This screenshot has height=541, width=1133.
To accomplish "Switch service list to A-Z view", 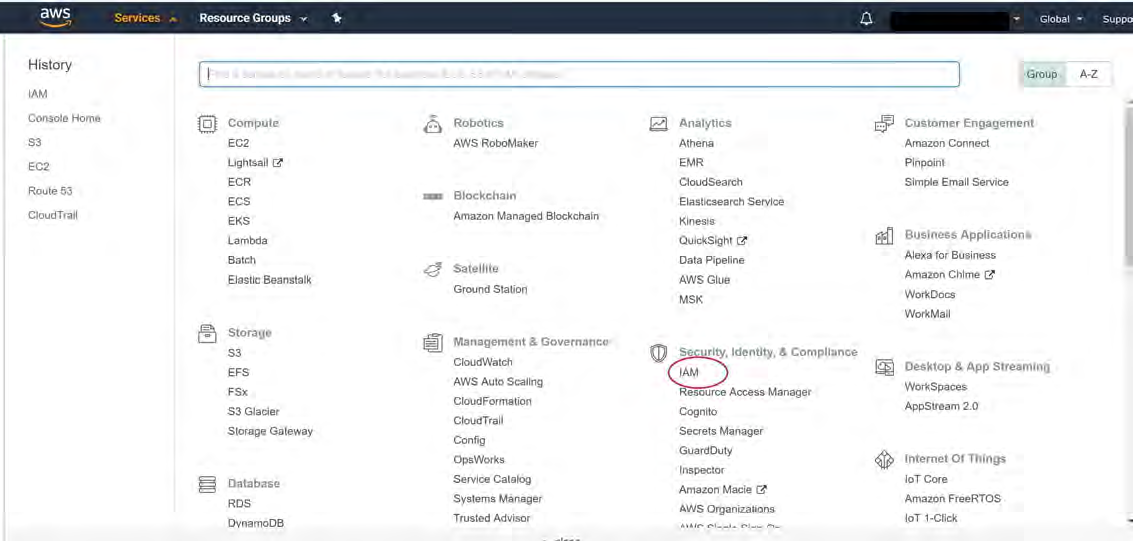I will tap(1089, 74).
